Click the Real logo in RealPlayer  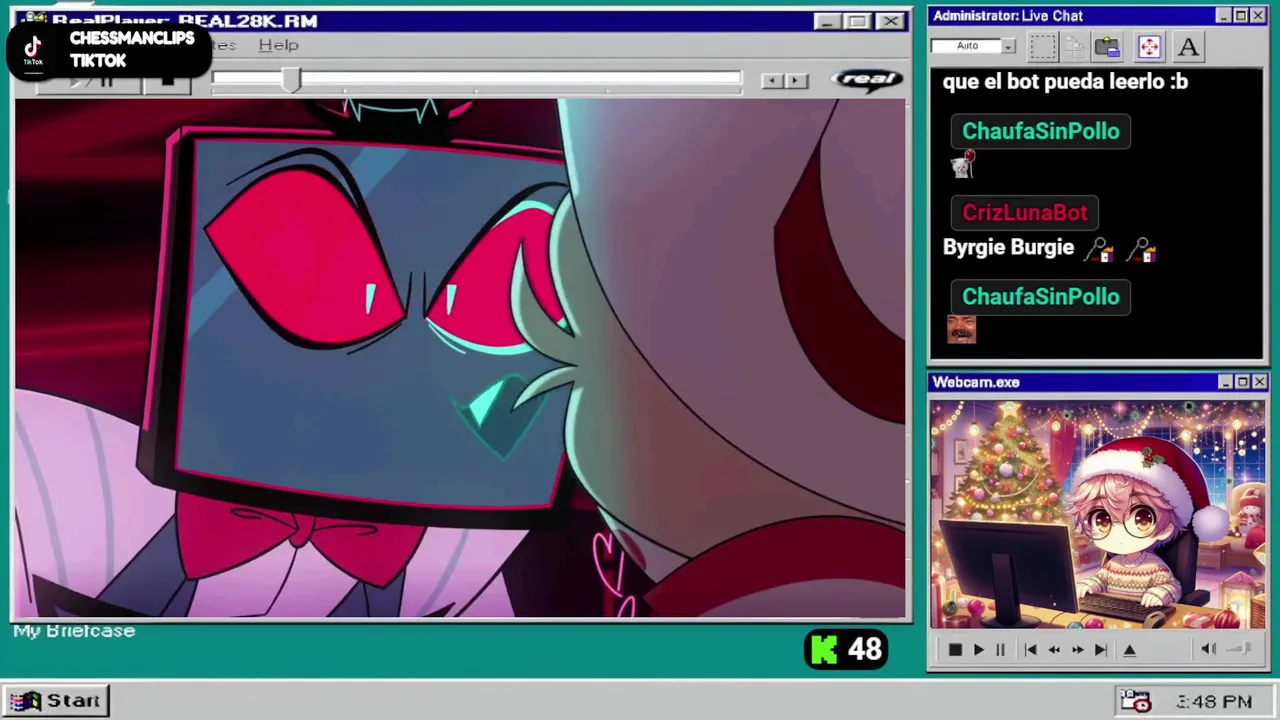(868, 80)
